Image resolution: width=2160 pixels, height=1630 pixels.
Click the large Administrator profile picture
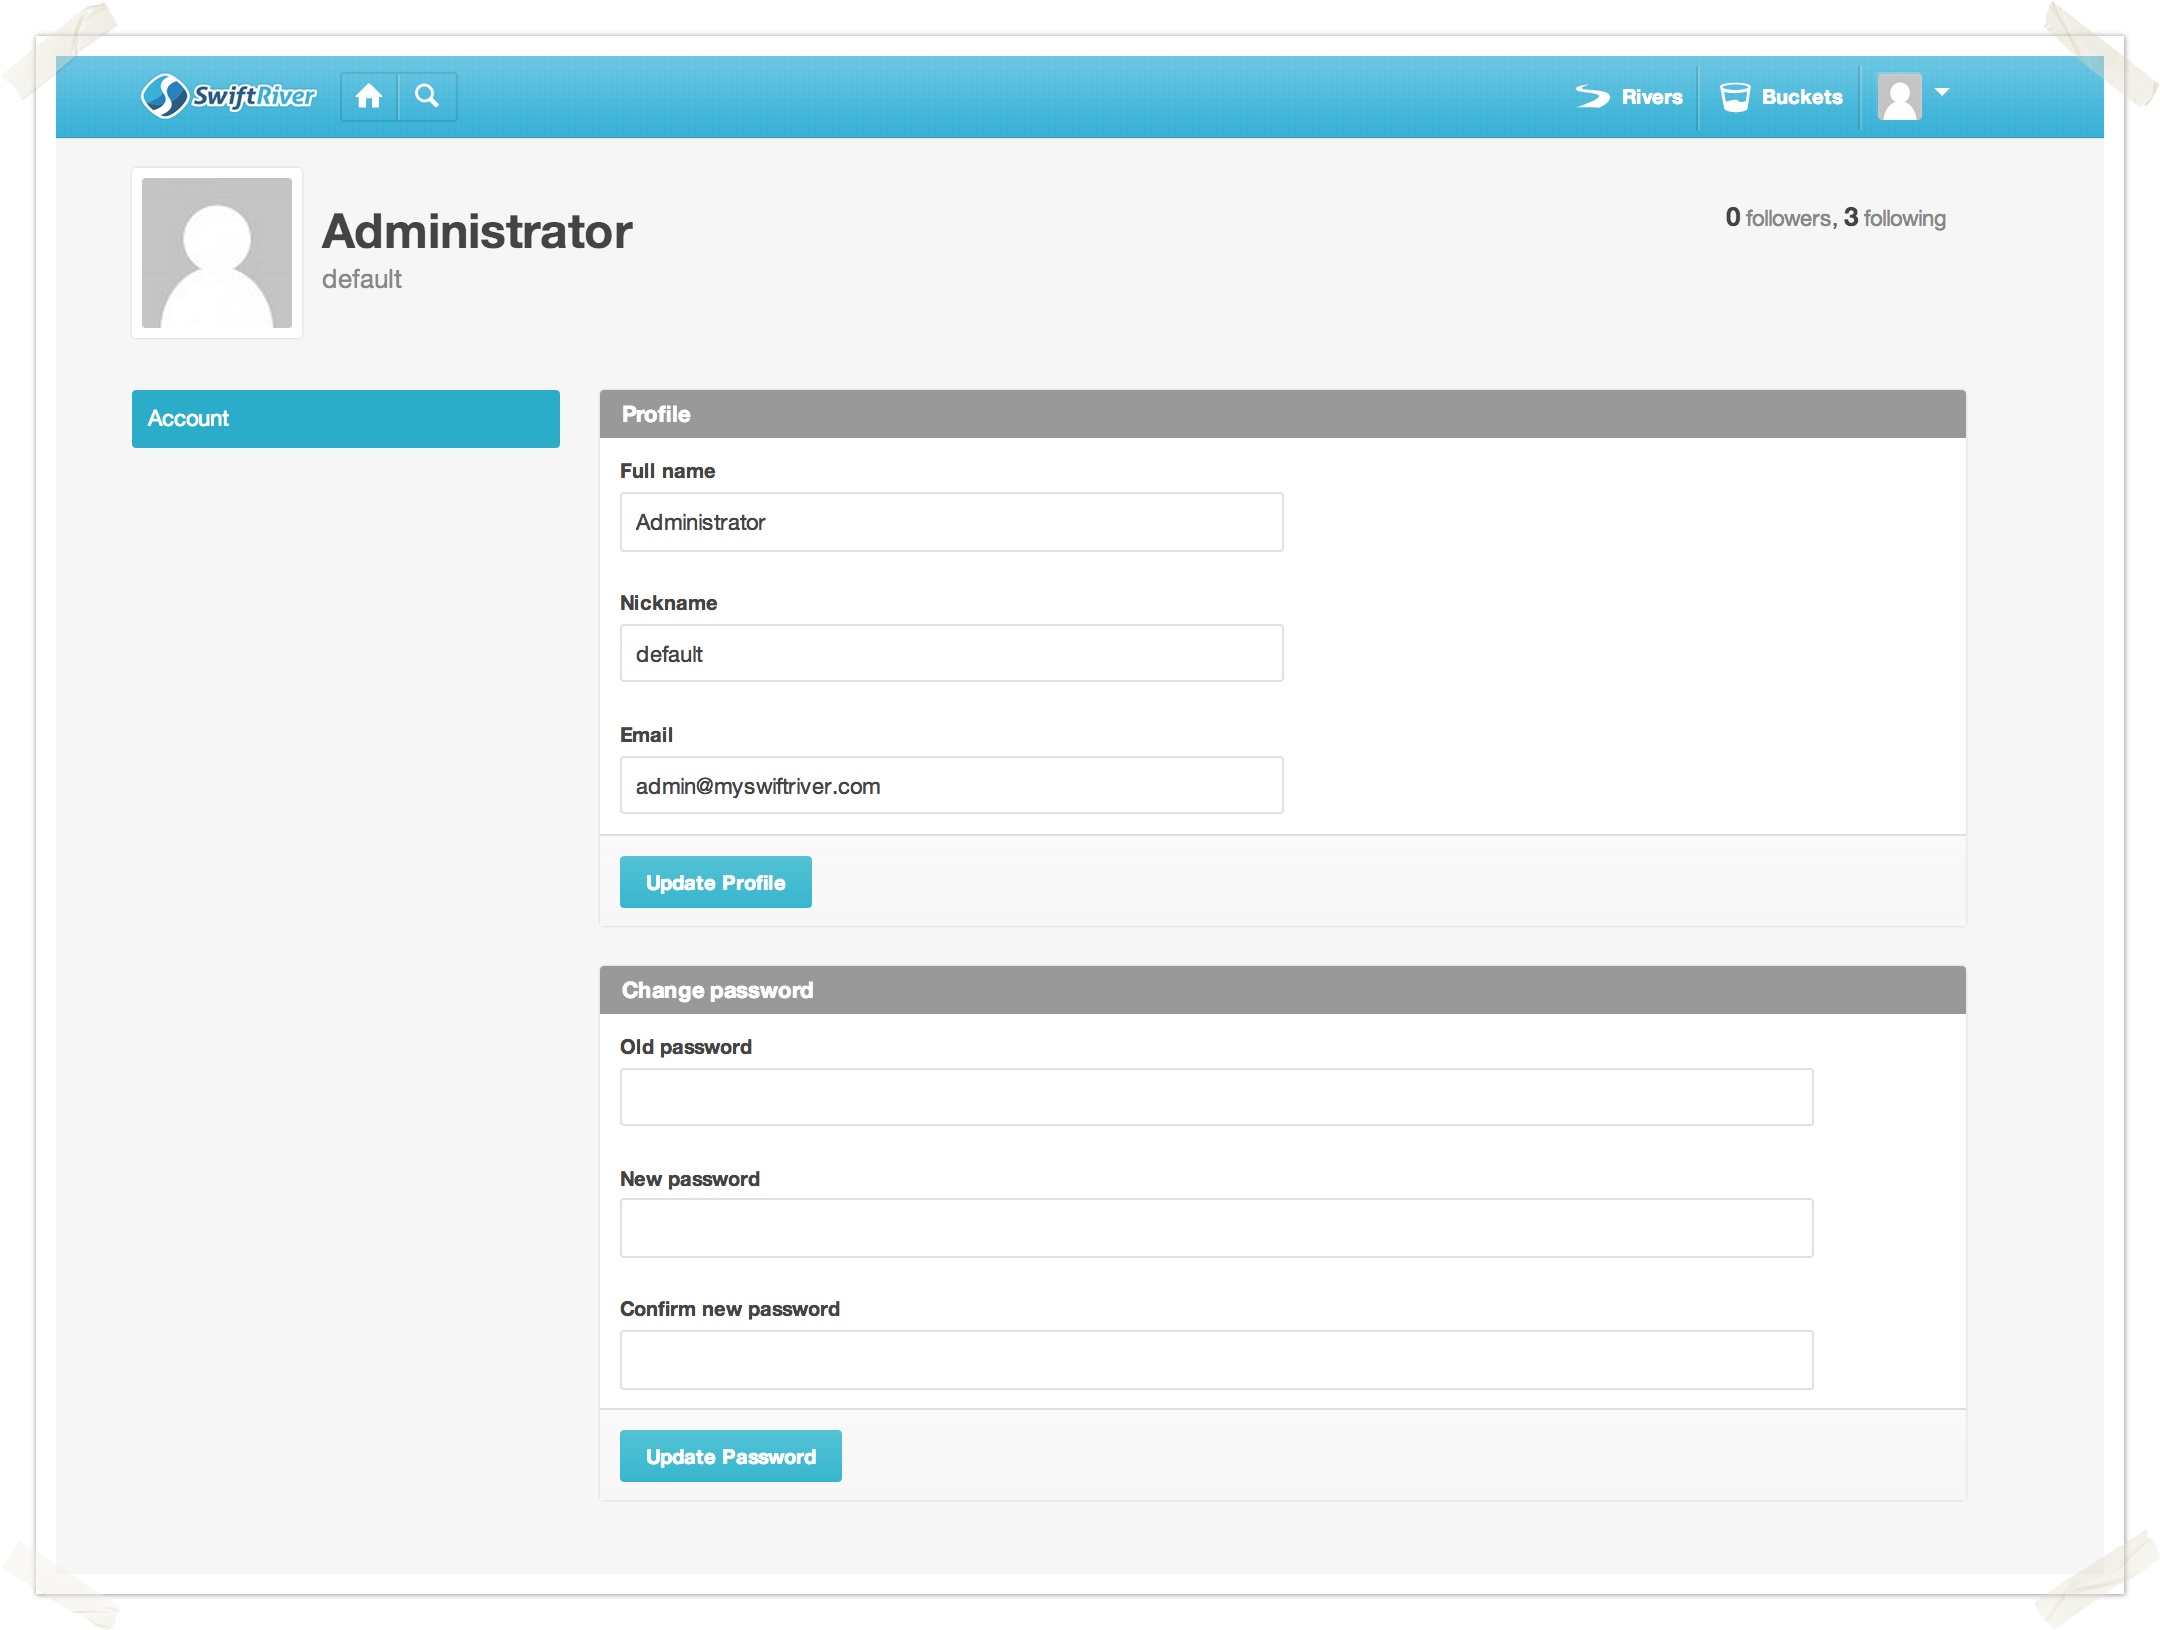(217, 253)
